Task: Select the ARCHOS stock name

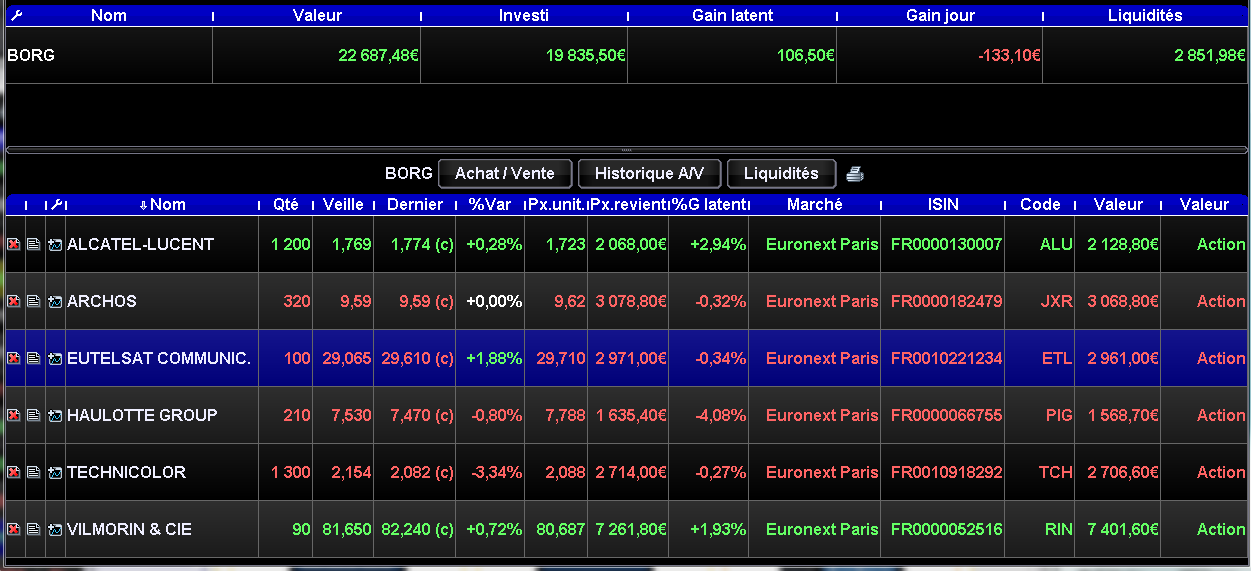Action: [x=102, y=301]
